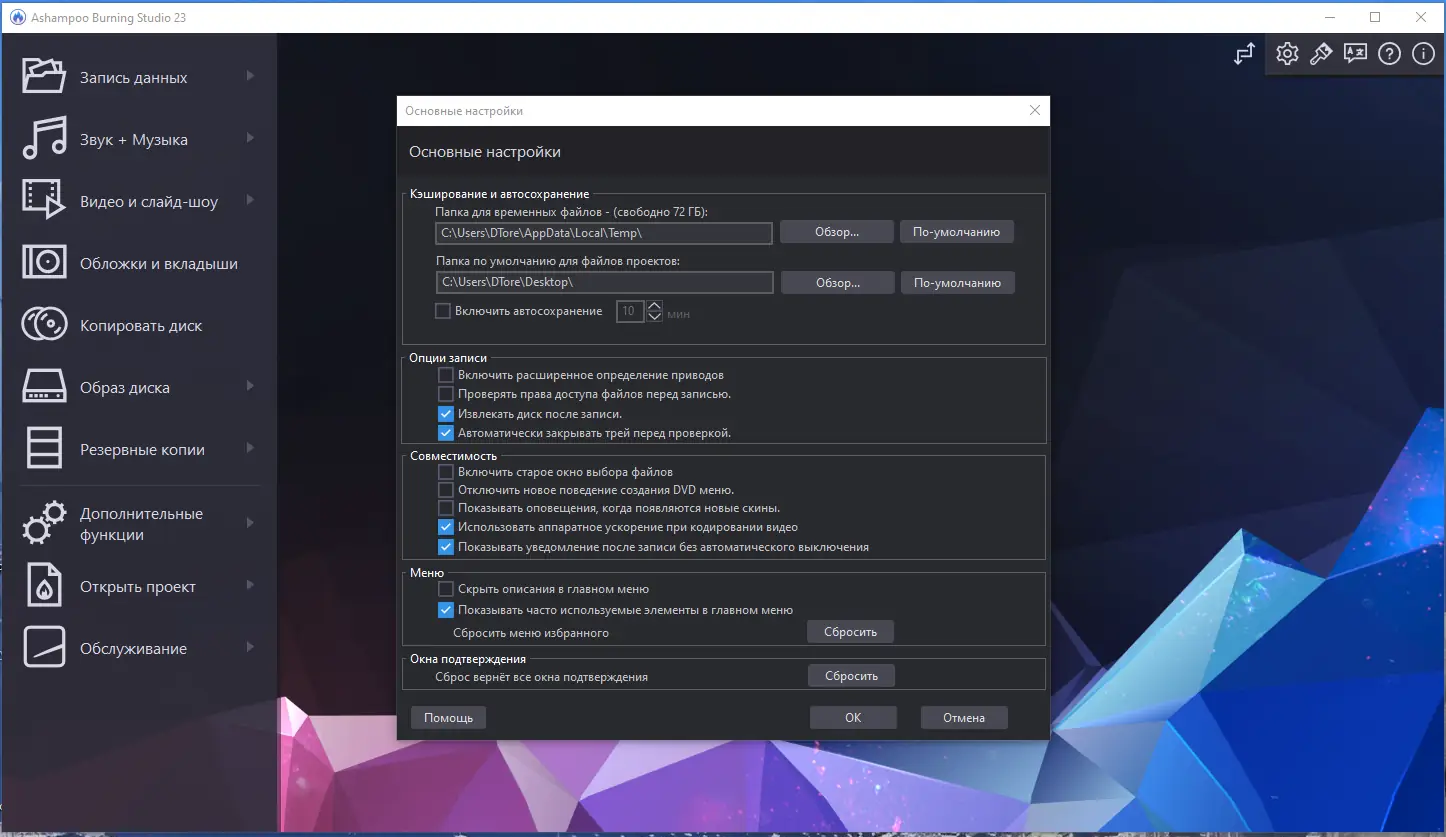Click the Обслуживание icon
Image resolution: width=1446 pixels, height=837 pixels.
(44, 648)
